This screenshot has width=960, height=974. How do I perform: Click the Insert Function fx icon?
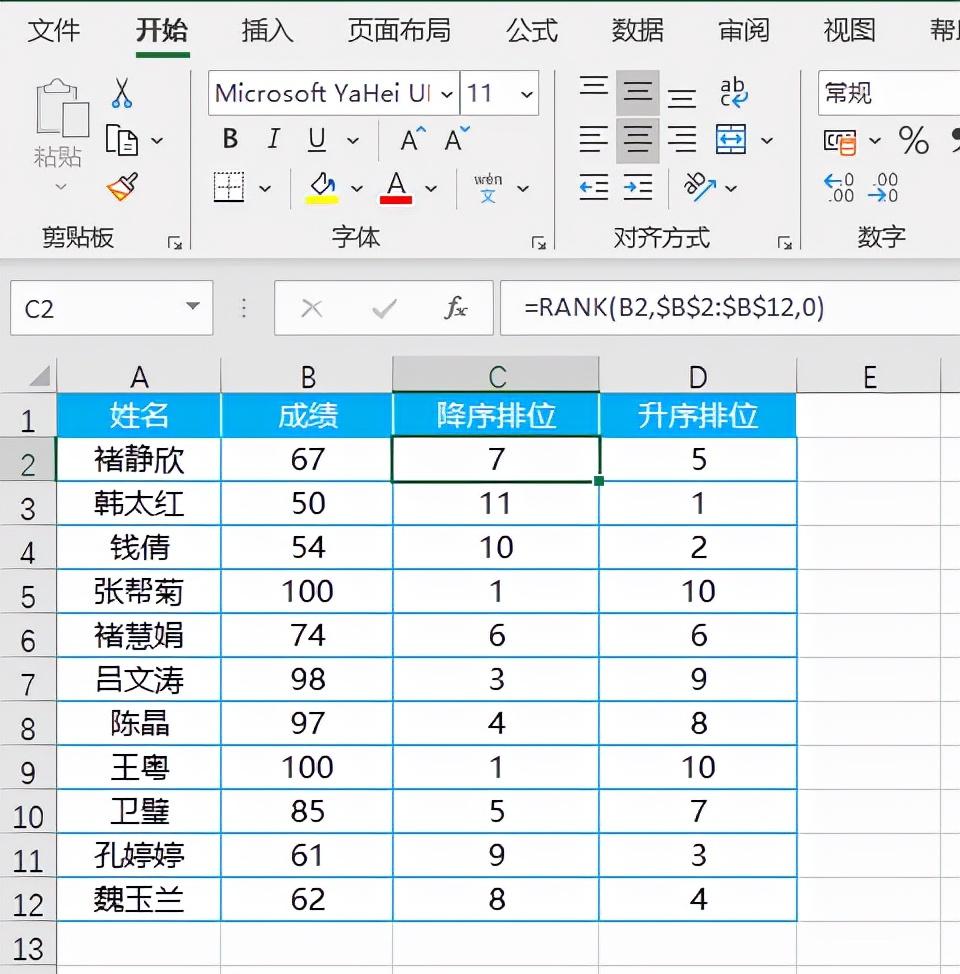pyautogui.click(x=455, y=307)
